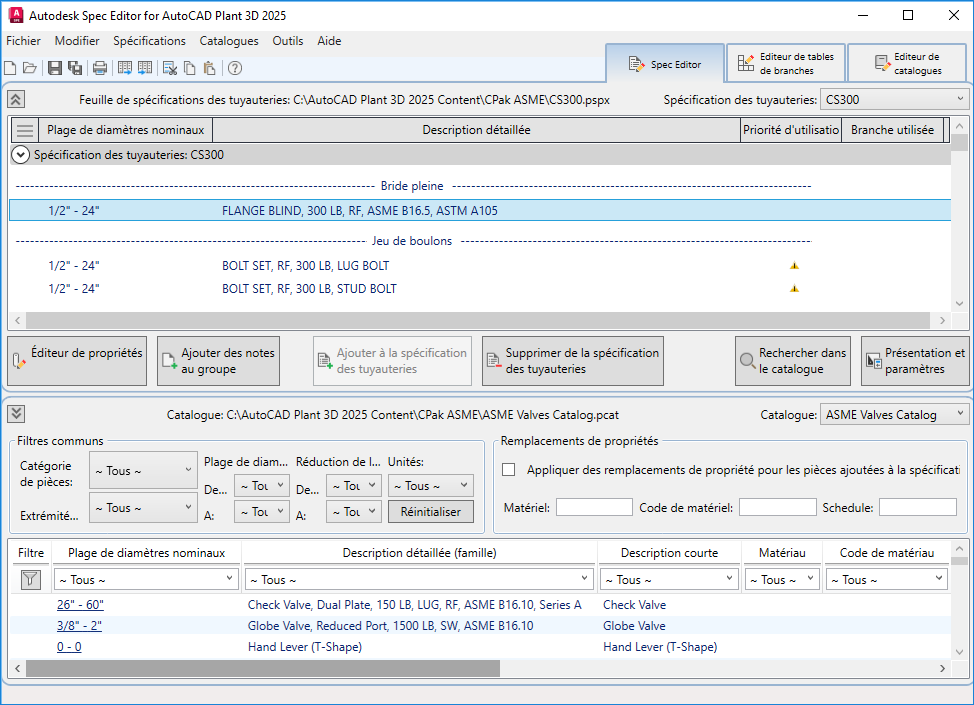Viewport: 974px width, 705px height.
Task: Click the Copy toolbar icon
Action: tap(190, 68)
